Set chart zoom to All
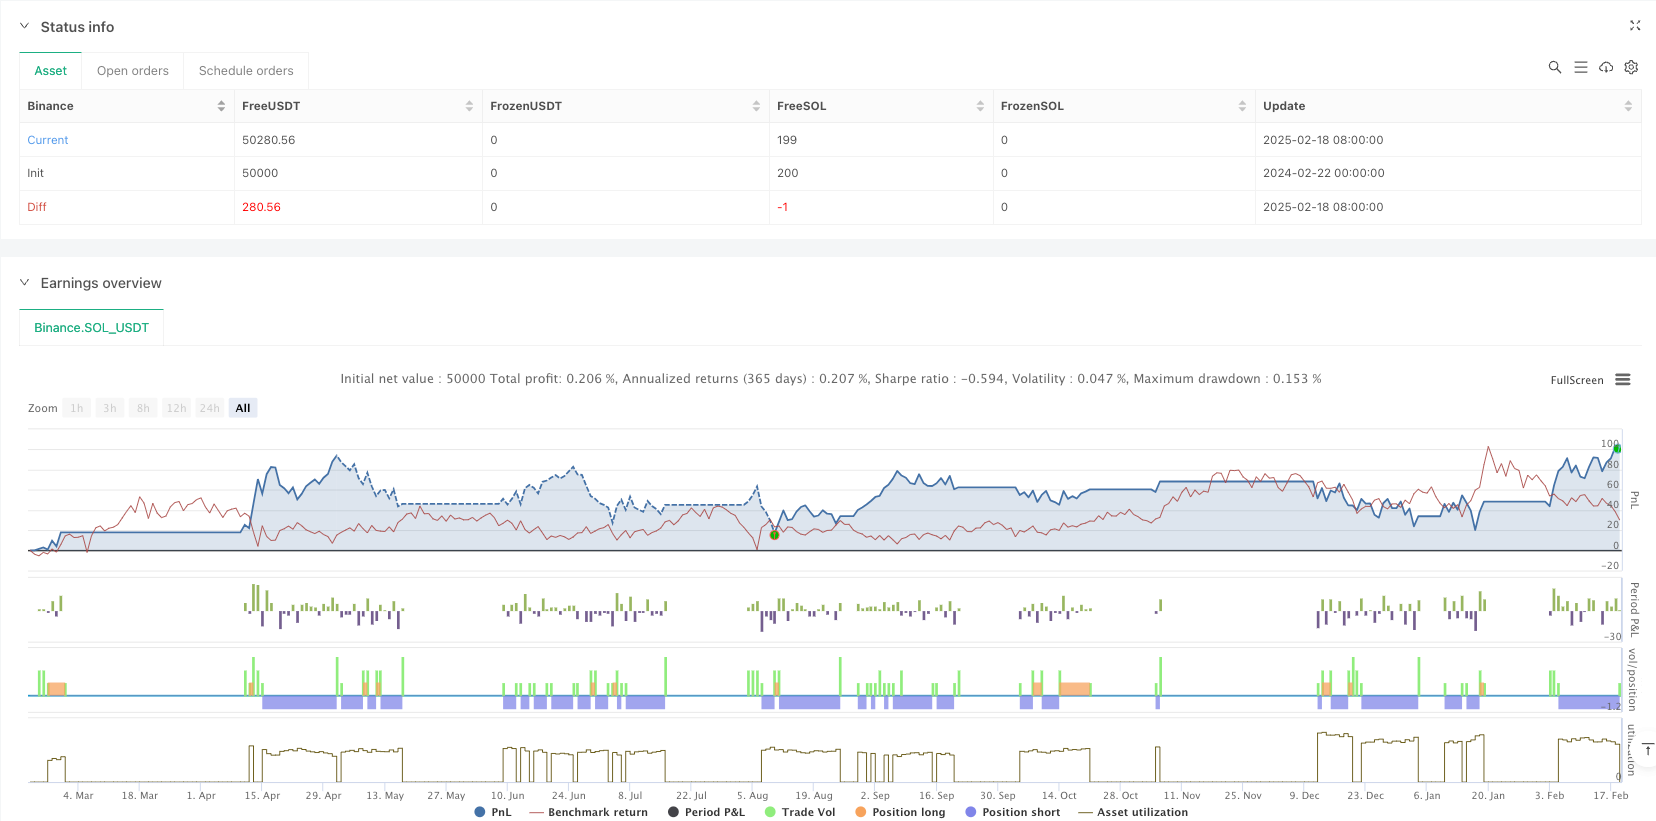Screen dimensions: 1656x821 pos(243,408)
